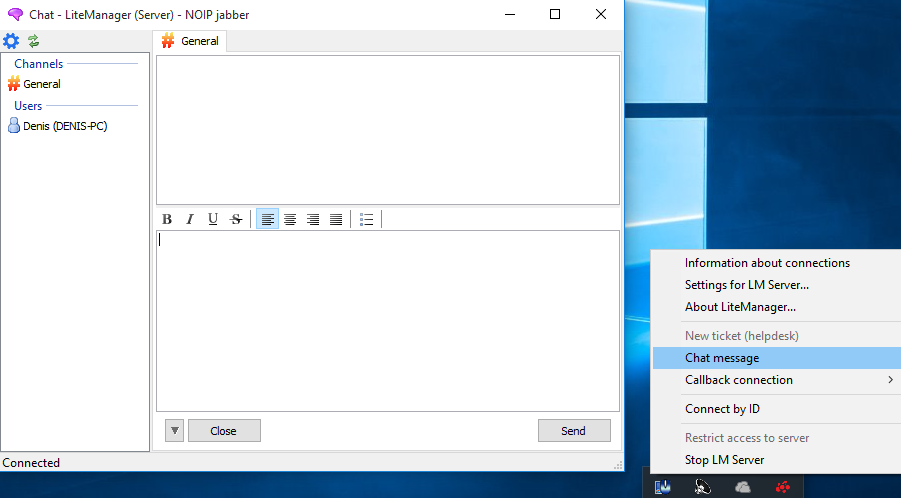This screenshot has height=498, width=901.
Task: Align text left
Action: [267, 219]
